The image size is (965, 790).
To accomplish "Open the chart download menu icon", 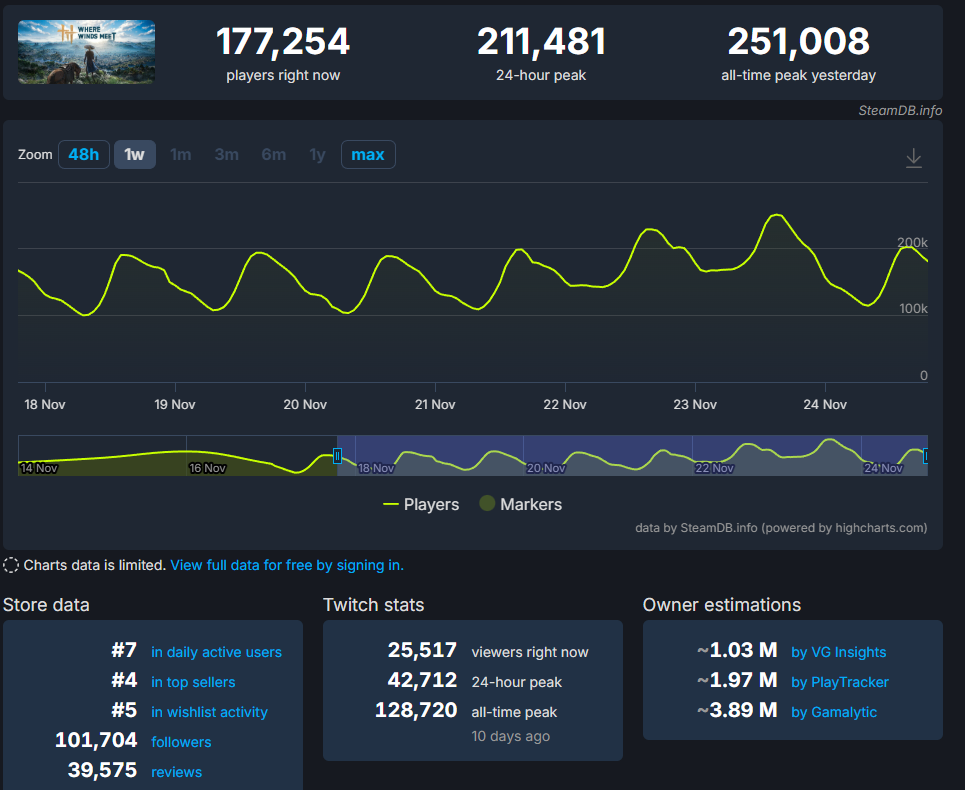I will tap(913, 158).
